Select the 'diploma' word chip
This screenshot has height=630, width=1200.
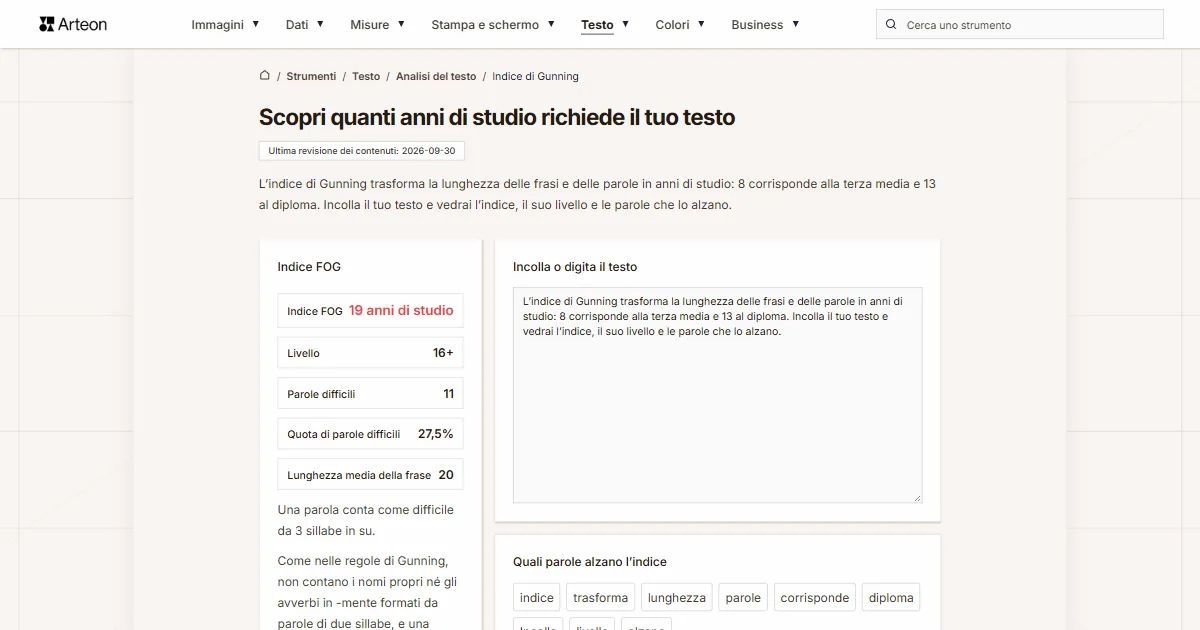click(891, 598)
